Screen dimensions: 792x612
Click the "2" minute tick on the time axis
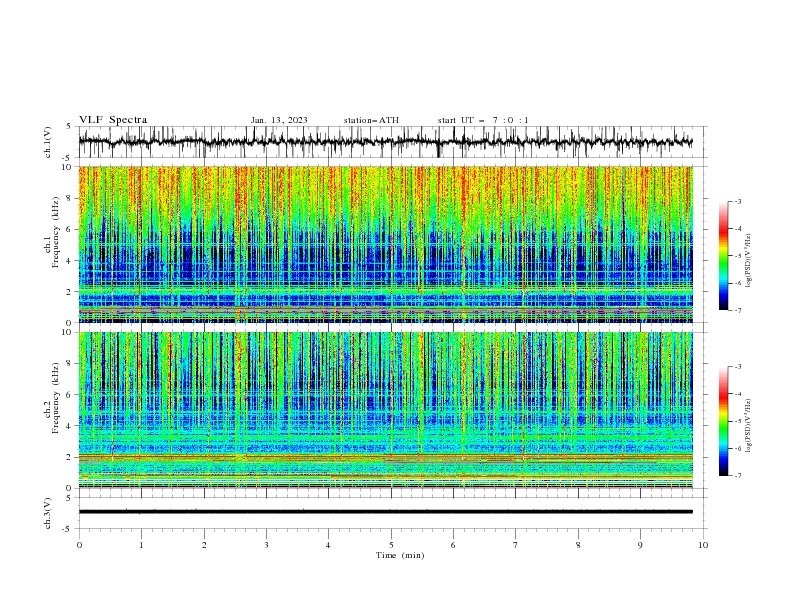(204, 545)
